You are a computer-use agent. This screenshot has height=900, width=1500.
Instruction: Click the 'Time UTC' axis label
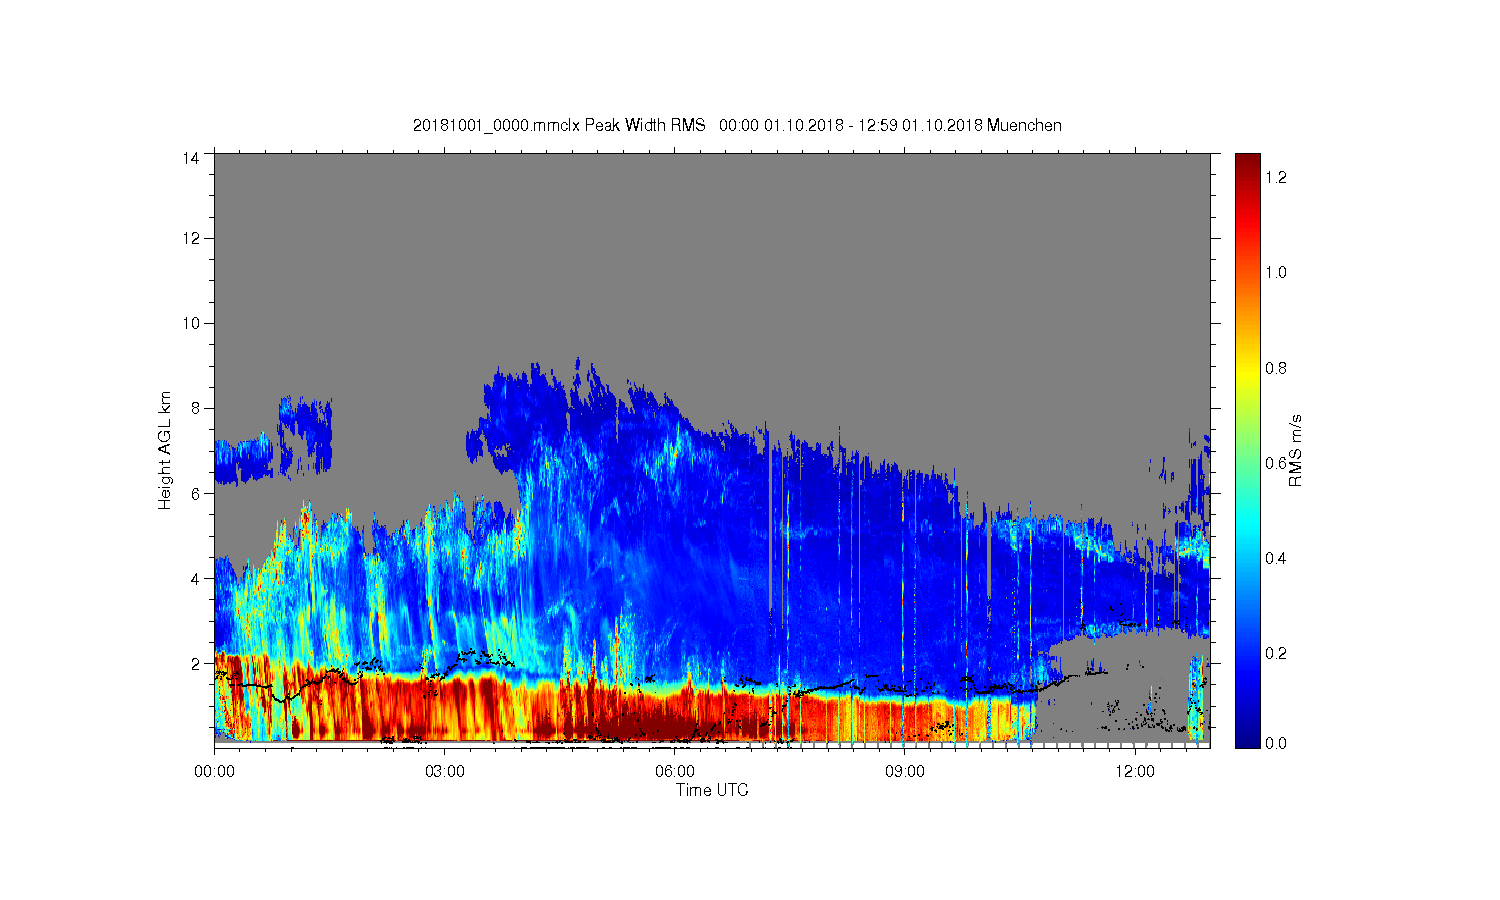tap(712, 790)
